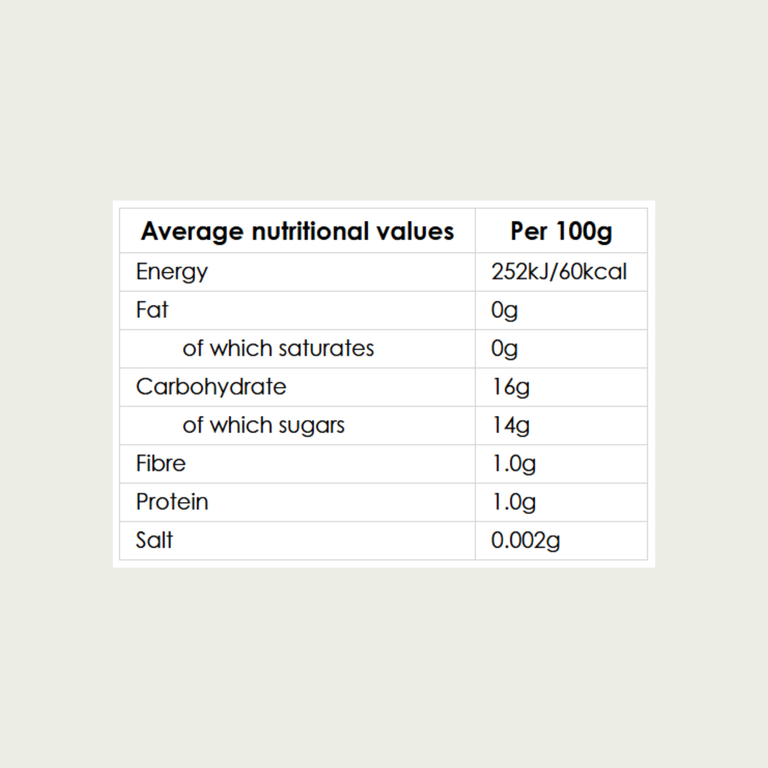The width and height of the screenshot is (768, 768).
Task: Select the 1.0g value beside Fibre
Action: (514, 464)
